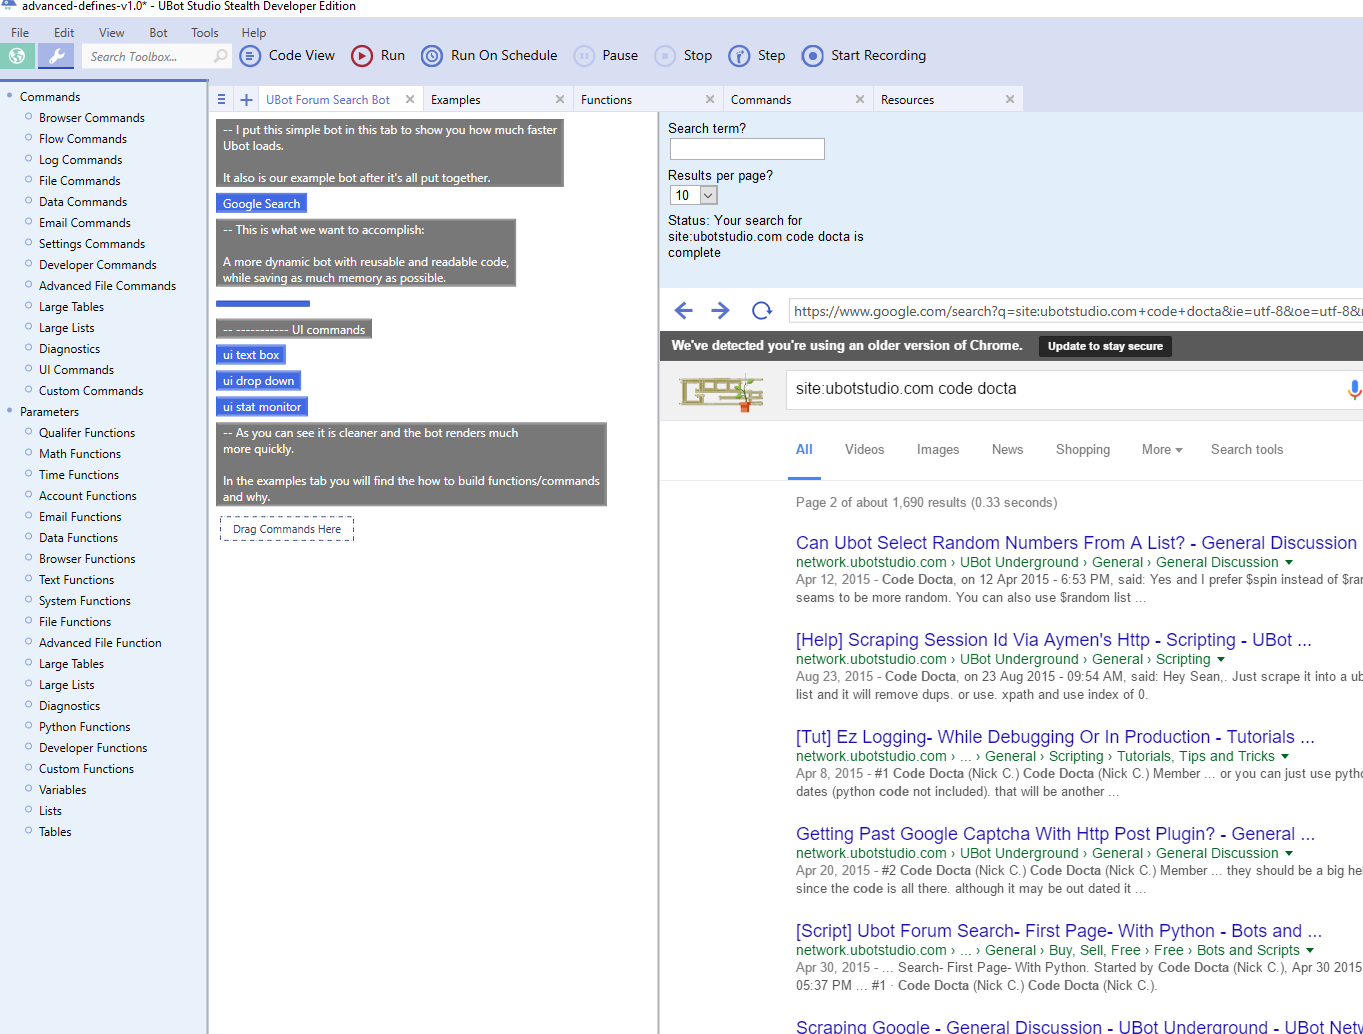Pause the running bot

[x=606, y=56]
